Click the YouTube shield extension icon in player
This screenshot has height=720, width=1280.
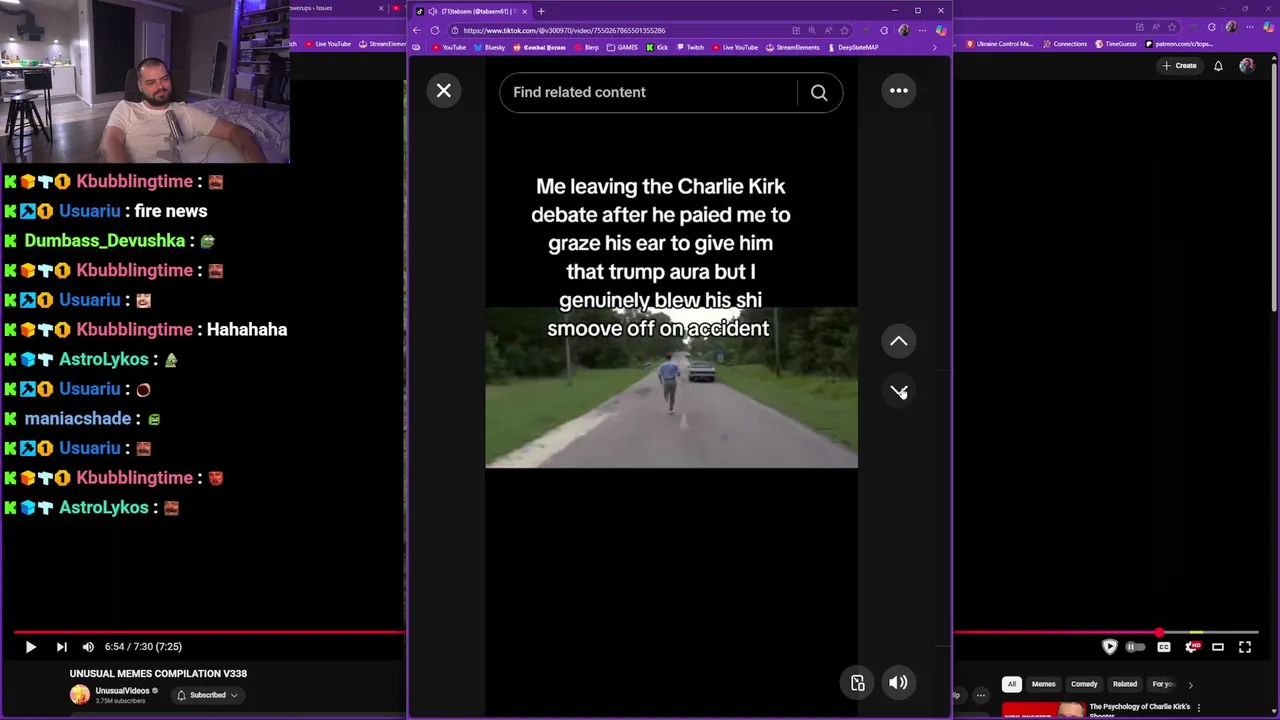point(1109,647)
